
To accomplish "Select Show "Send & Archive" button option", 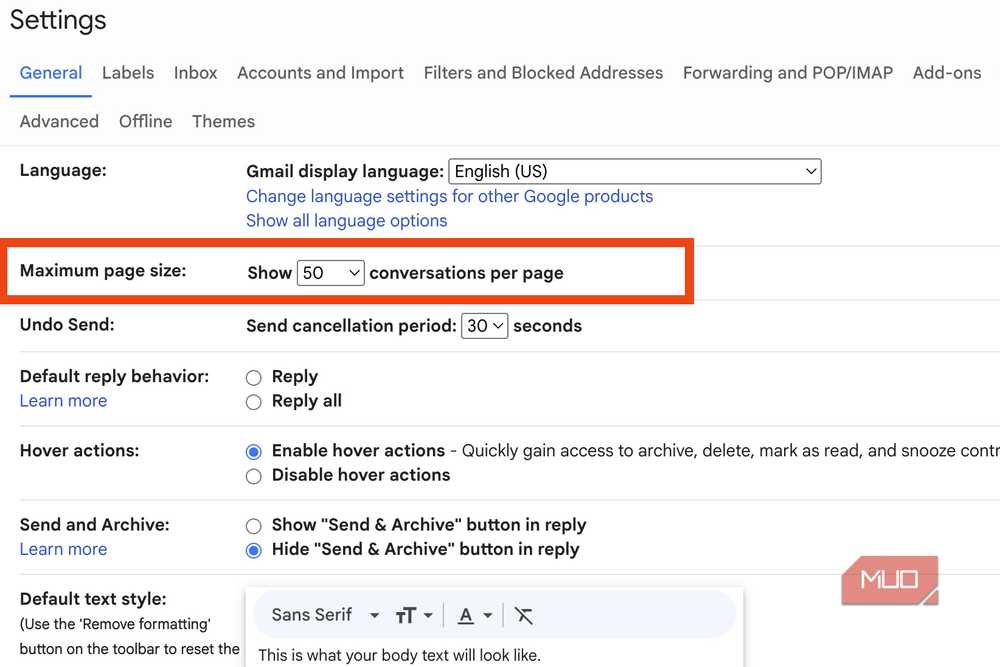I will 254,526.
